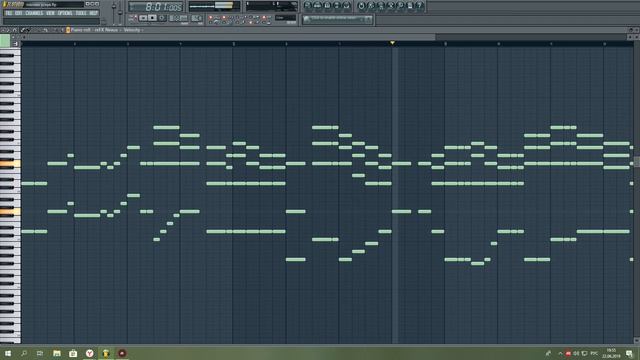Image resolution: width=640 pixels, height=360 pixels.
Task: Click the lower highlighted orange piano key
Action: pyautogui.click(x=10, y=211)
